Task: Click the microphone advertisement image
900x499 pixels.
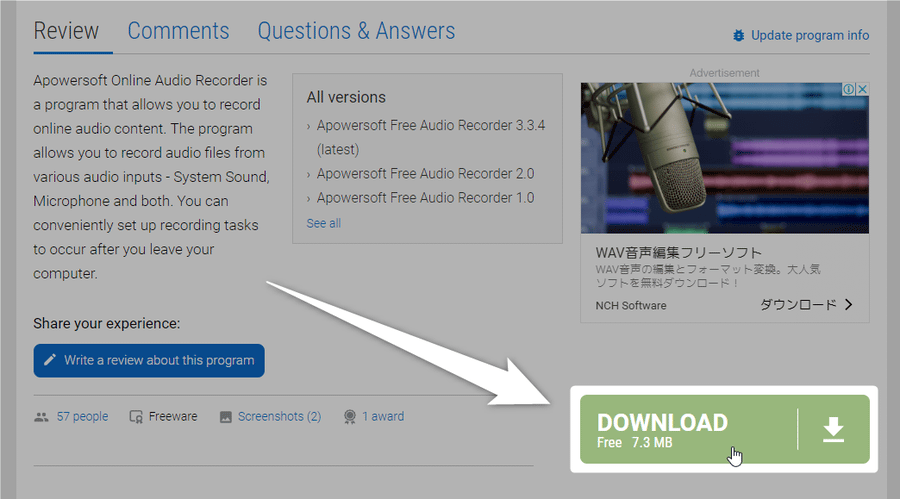Action: click(x=724, y=158)
